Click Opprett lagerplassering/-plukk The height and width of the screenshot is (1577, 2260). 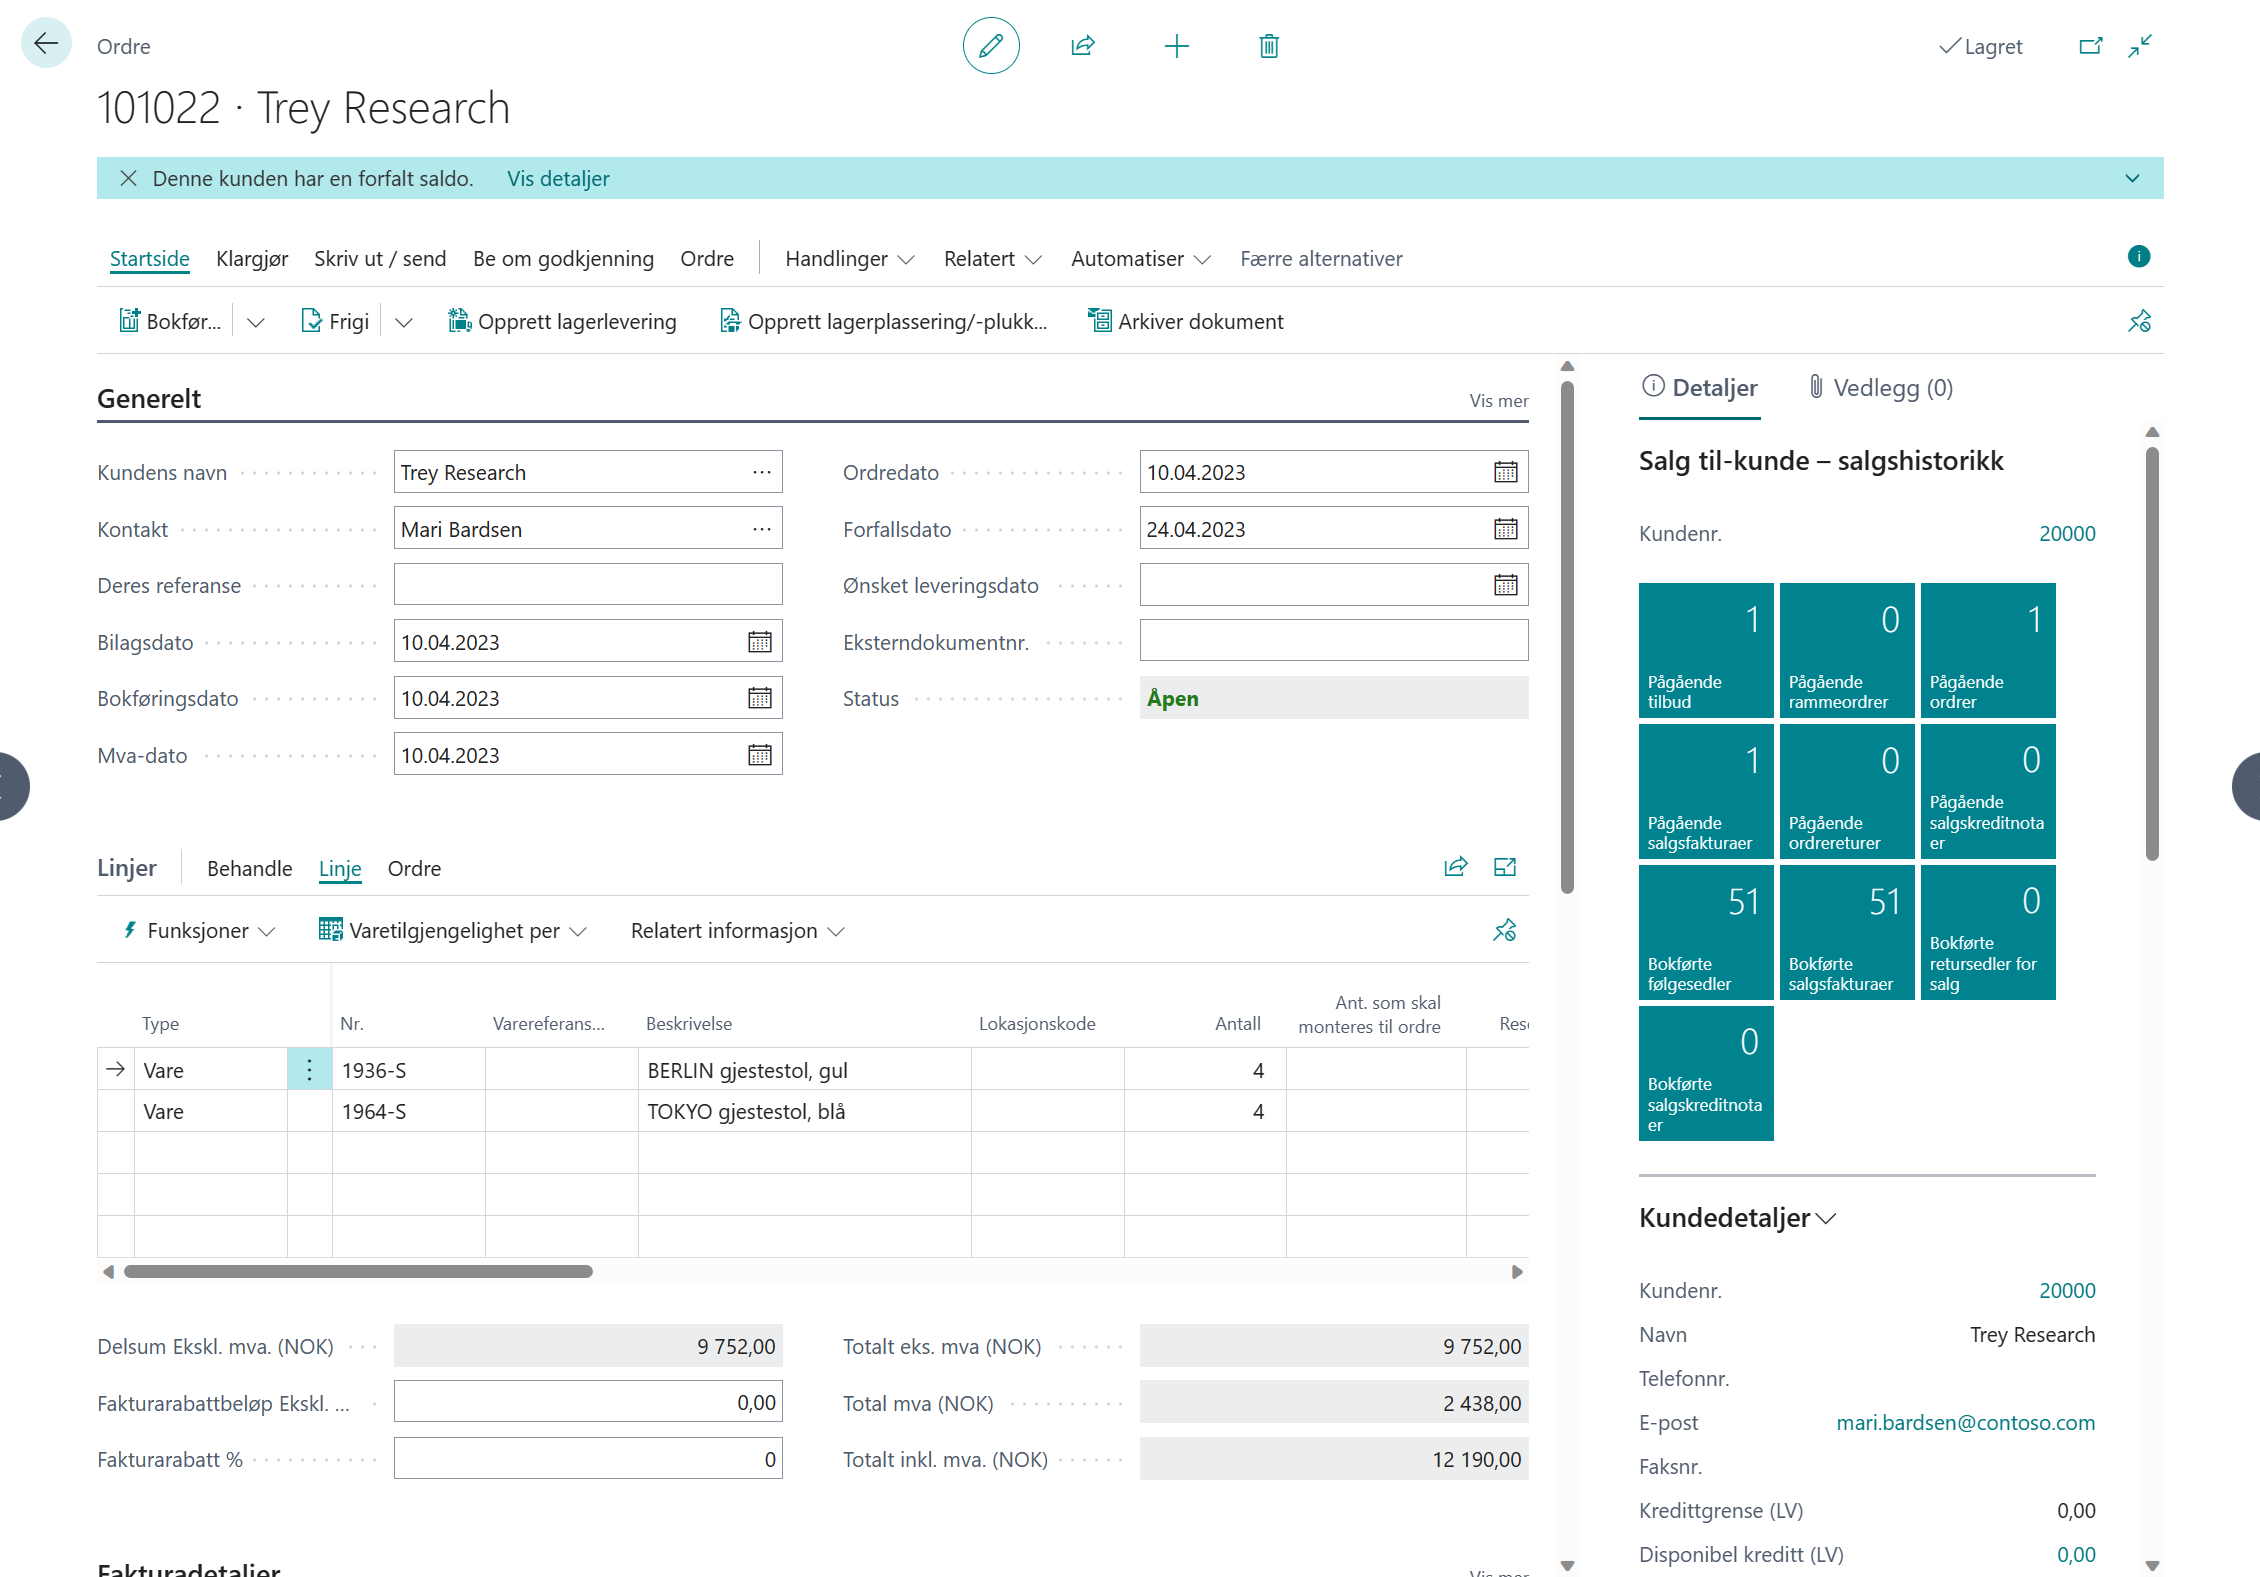coord(884,321)
